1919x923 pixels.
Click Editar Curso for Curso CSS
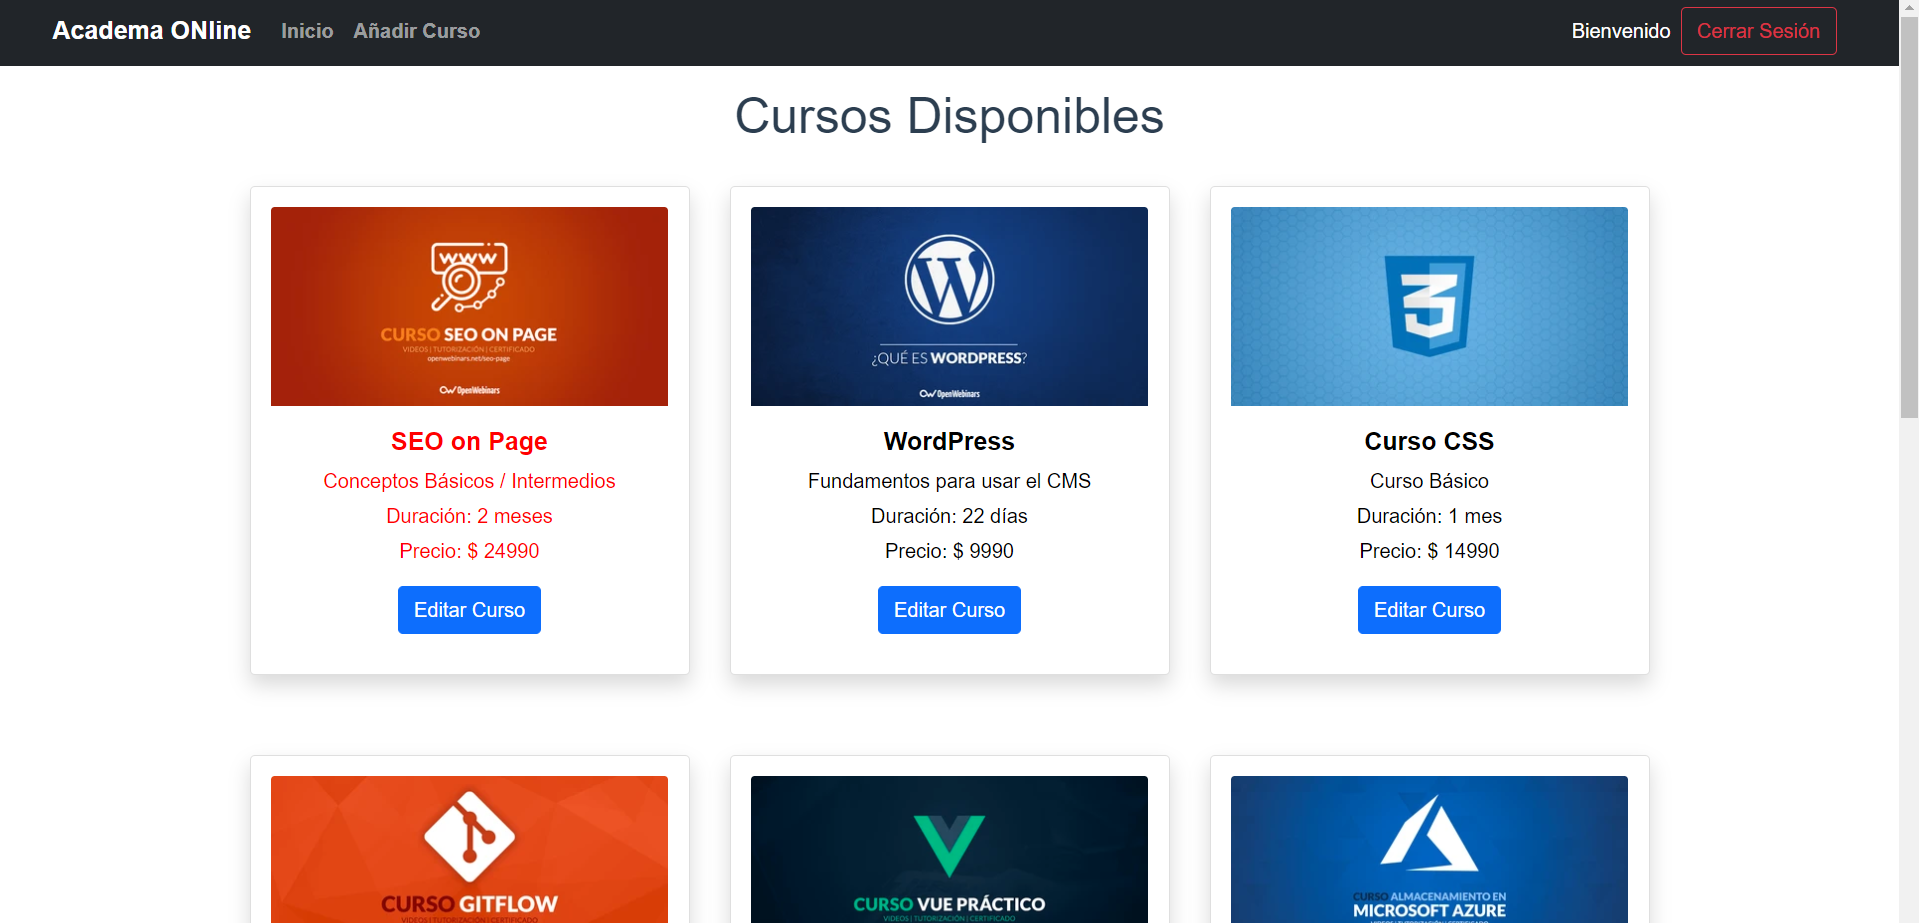[x=1429, y=610]
